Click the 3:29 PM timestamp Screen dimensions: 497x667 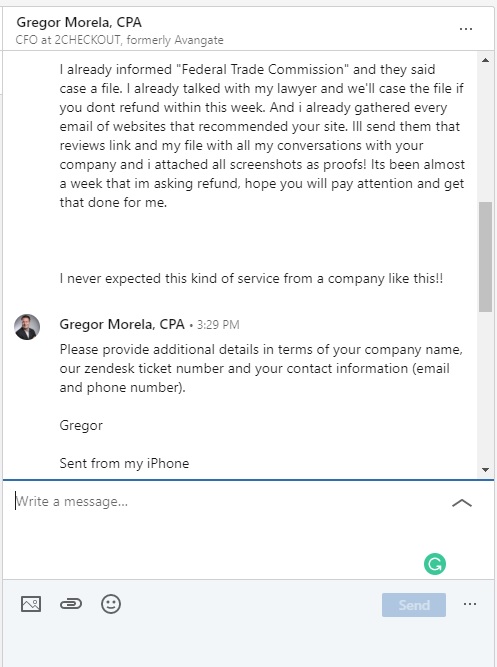(x=218, y=325)
